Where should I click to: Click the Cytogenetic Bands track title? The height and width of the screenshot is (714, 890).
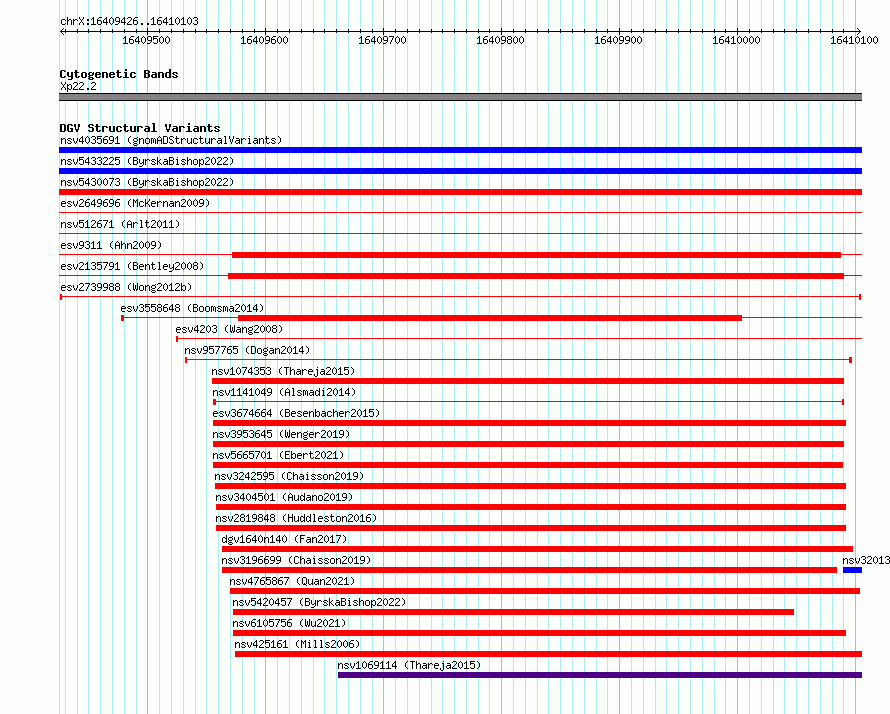[x=119, y=74]
